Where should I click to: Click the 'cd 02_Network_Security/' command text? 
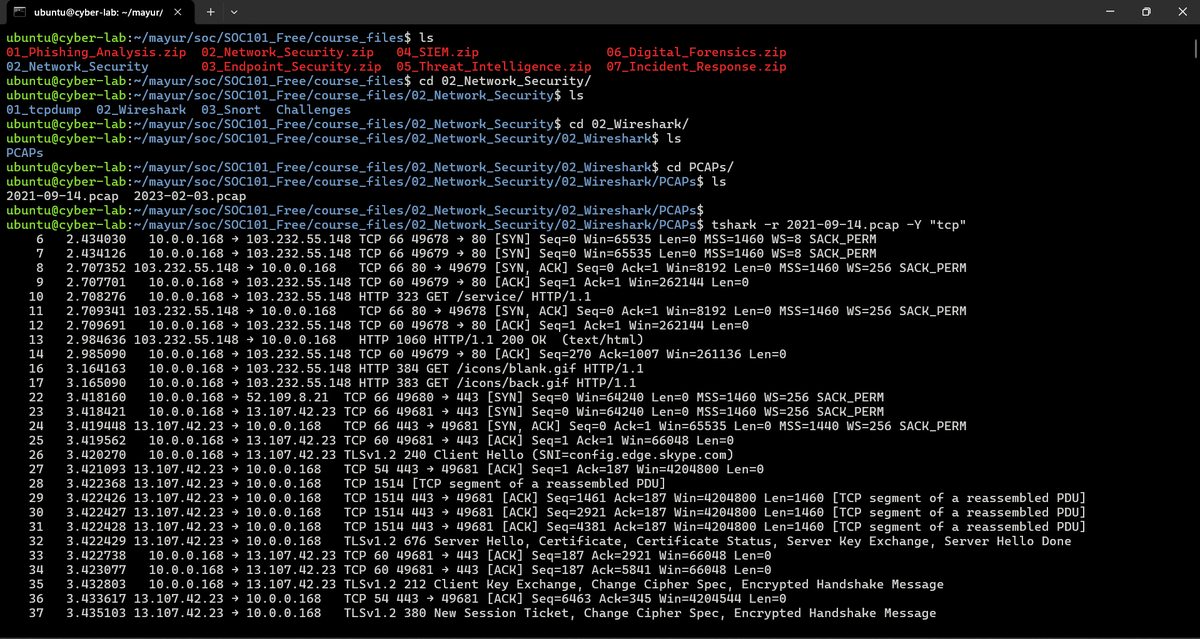505,80
